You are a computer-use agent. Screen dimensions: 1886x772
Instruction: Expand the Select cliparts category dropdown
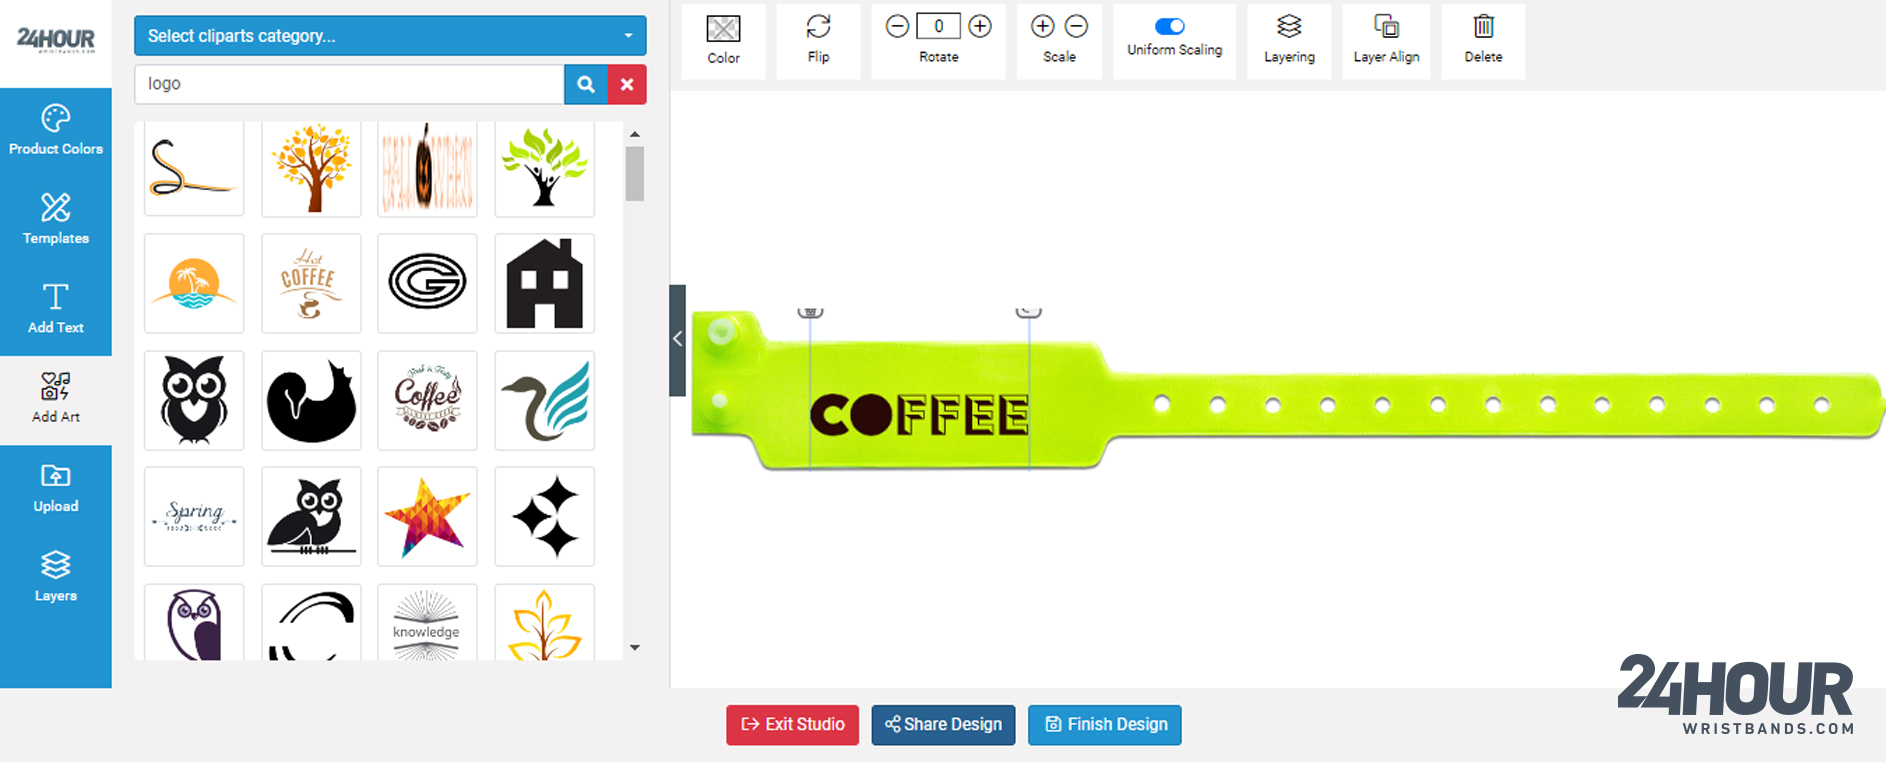tap(390, 36)
